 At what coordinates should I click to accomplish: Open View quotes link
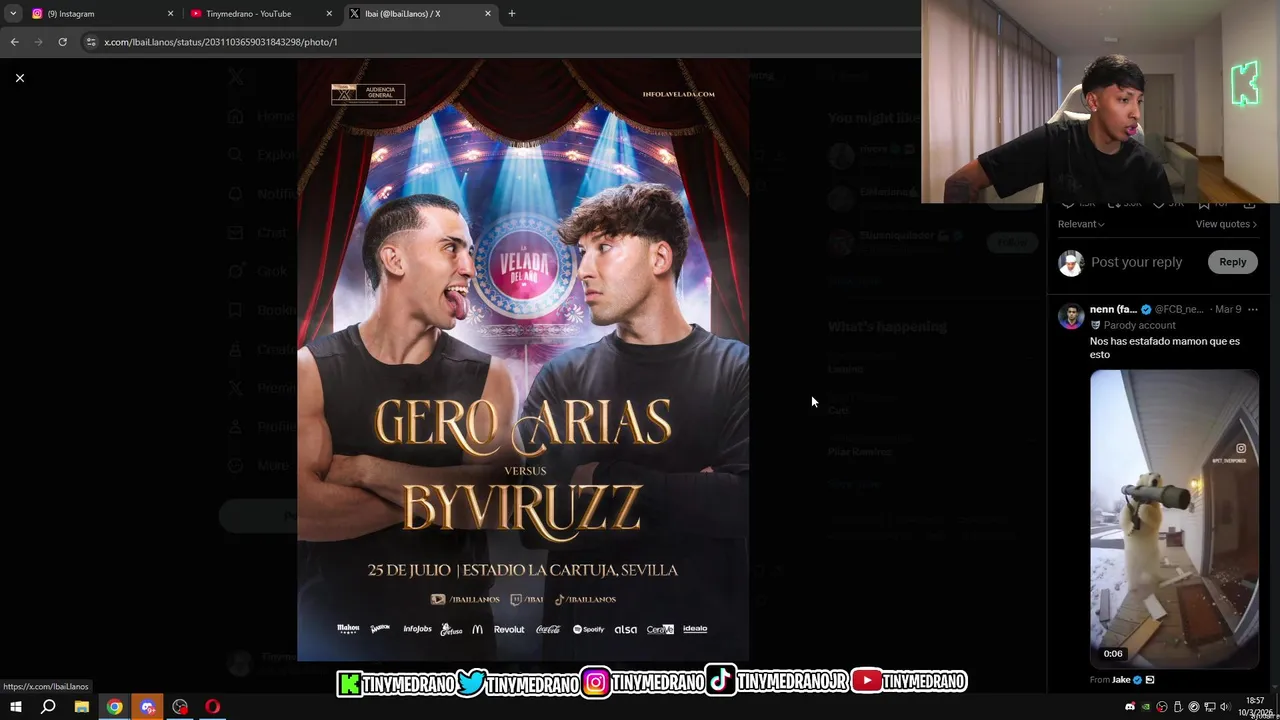coord(1226,224)
